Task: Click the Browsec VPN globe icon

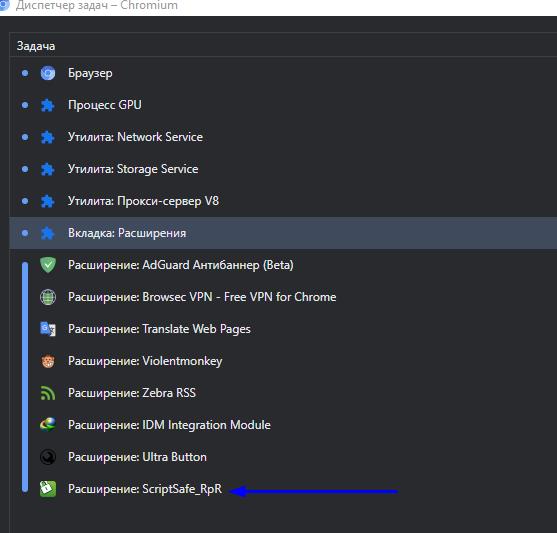Action: [x=48, y=297]
